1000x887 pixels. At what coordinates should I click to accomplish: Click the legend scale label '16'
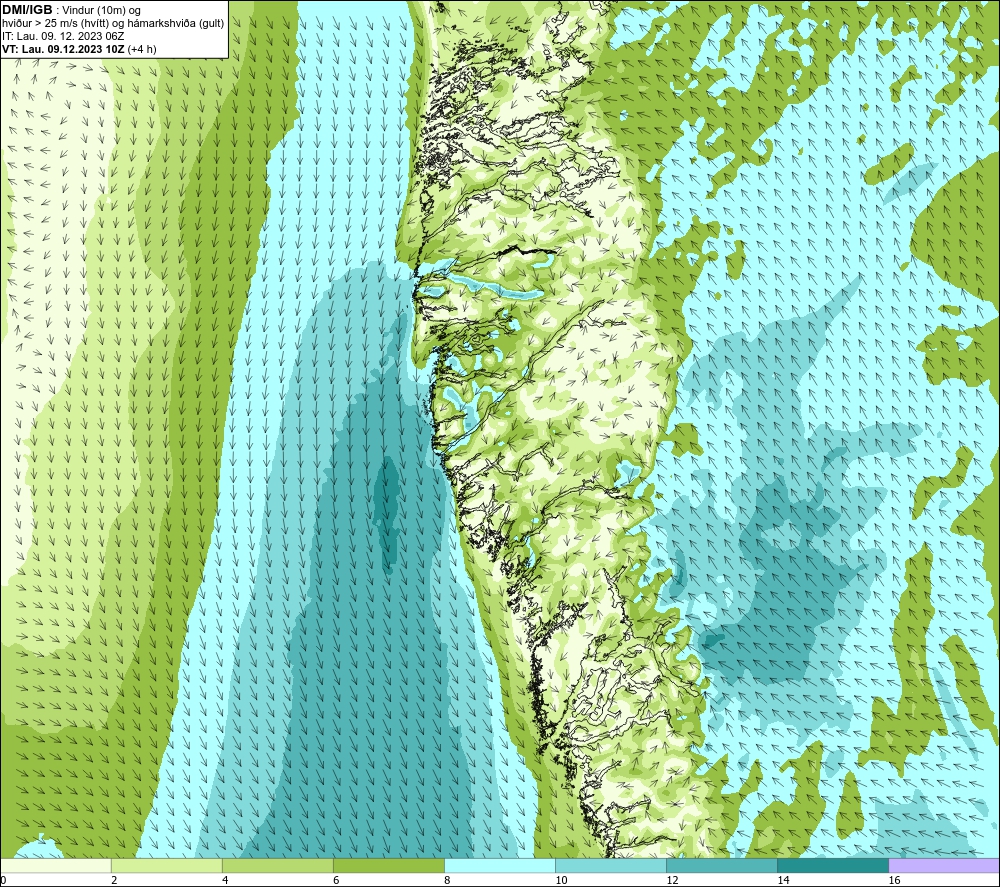click(x=894, y=880)
